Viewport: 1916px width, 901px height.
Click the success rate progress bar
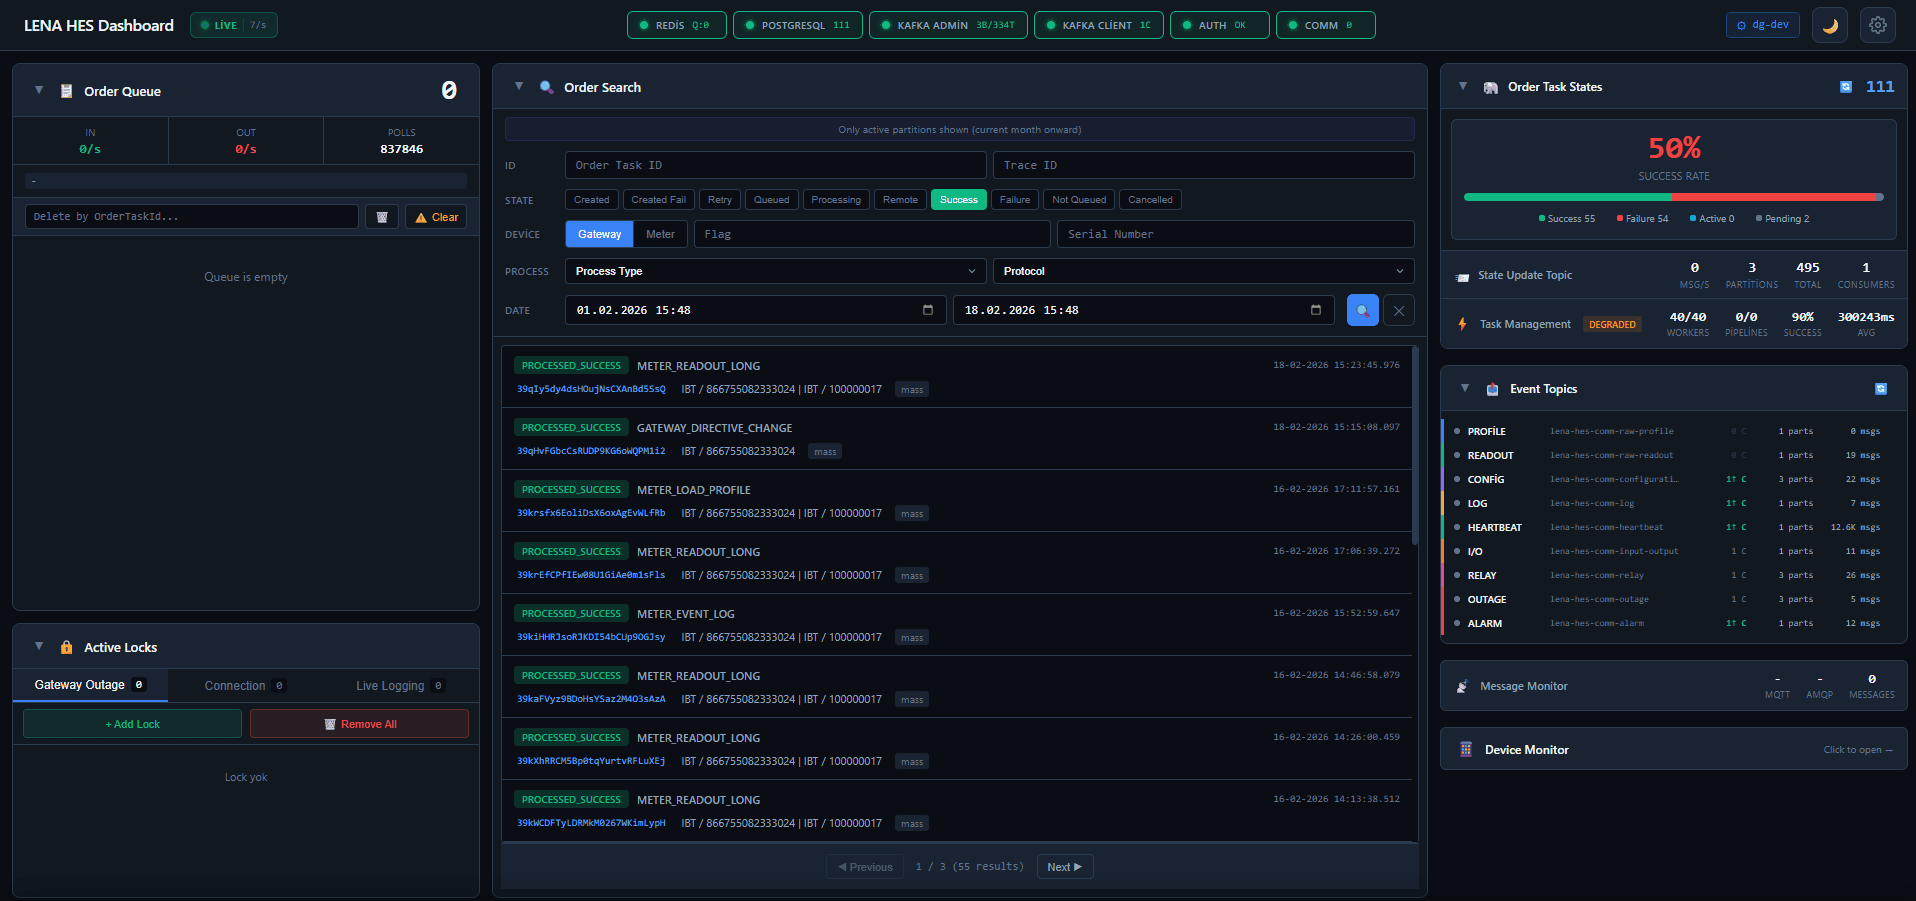coord(1673,197)
